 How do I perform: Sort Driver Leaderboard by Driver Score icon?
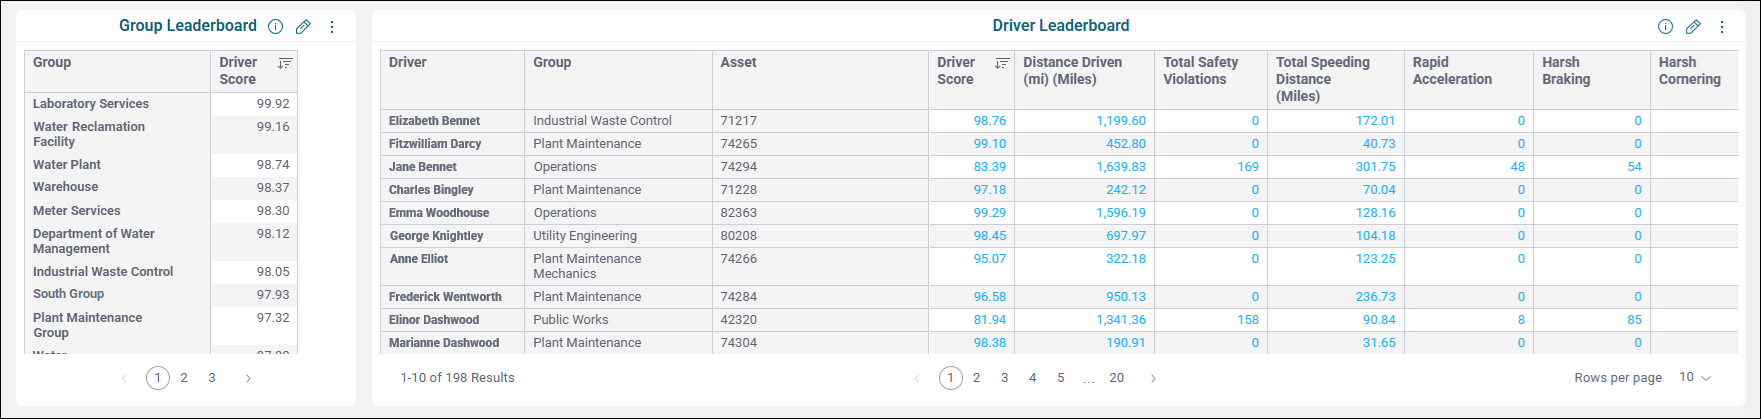point(1002,63)
